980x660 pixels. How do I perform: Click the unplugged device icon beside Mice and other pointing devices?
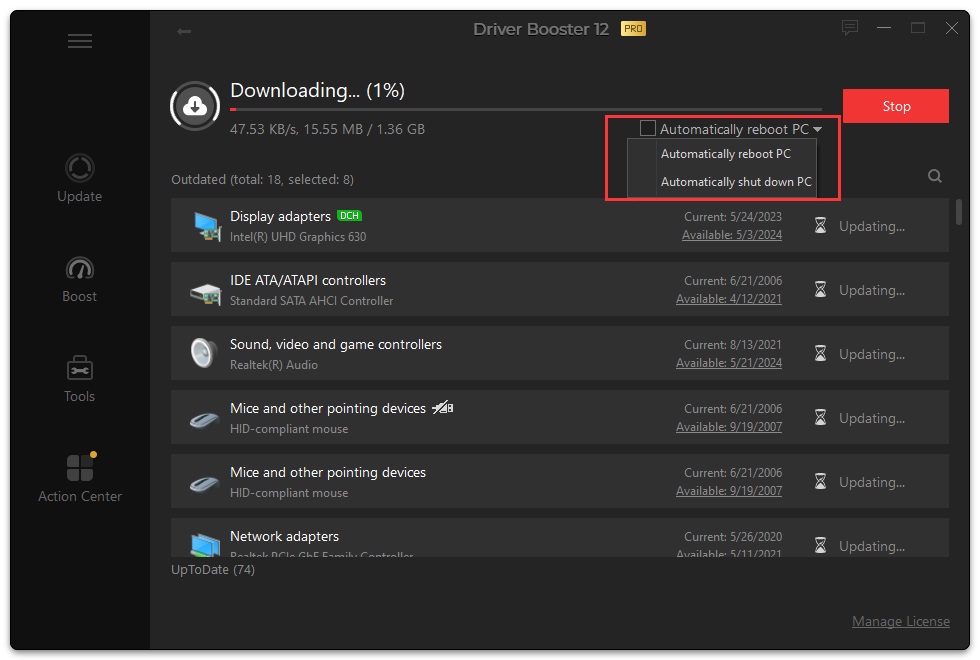(x=442, y=408)
